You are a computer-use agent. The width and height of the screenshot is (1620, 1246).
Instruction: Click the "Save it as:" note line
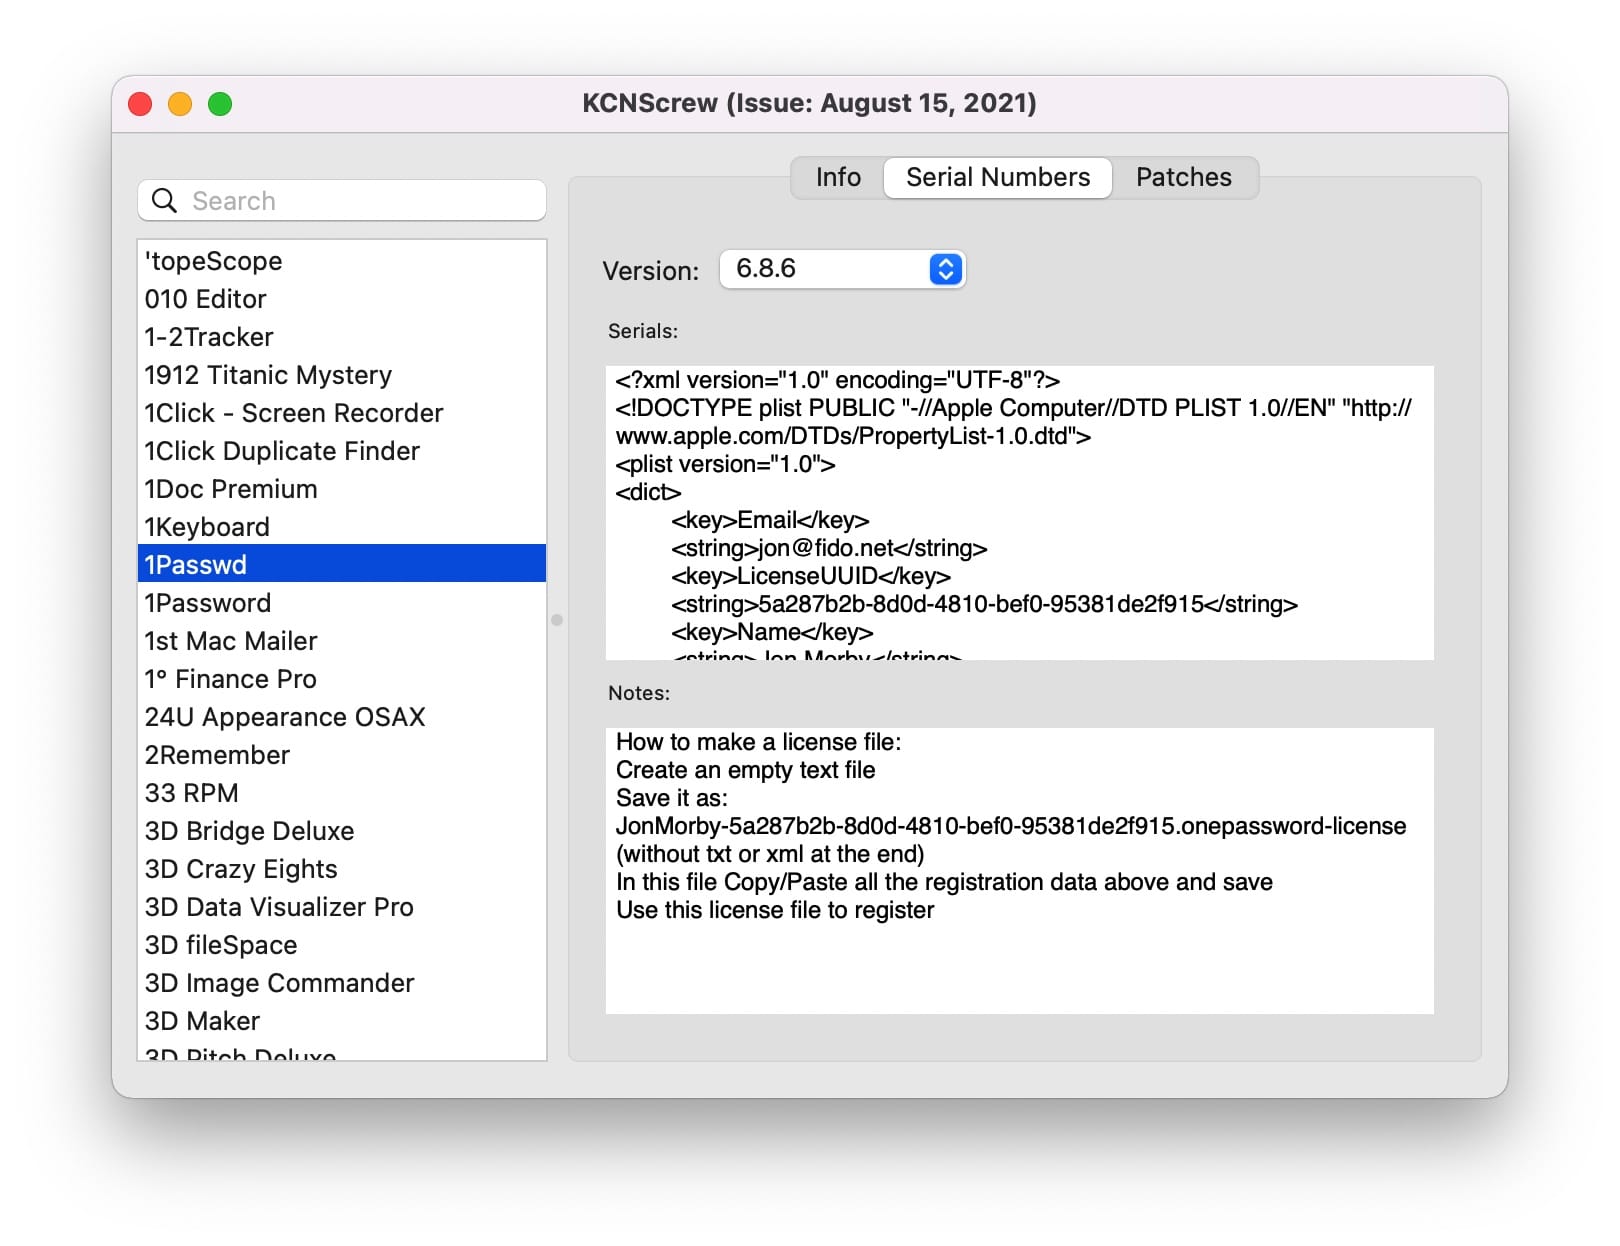[x=672, y=798]
